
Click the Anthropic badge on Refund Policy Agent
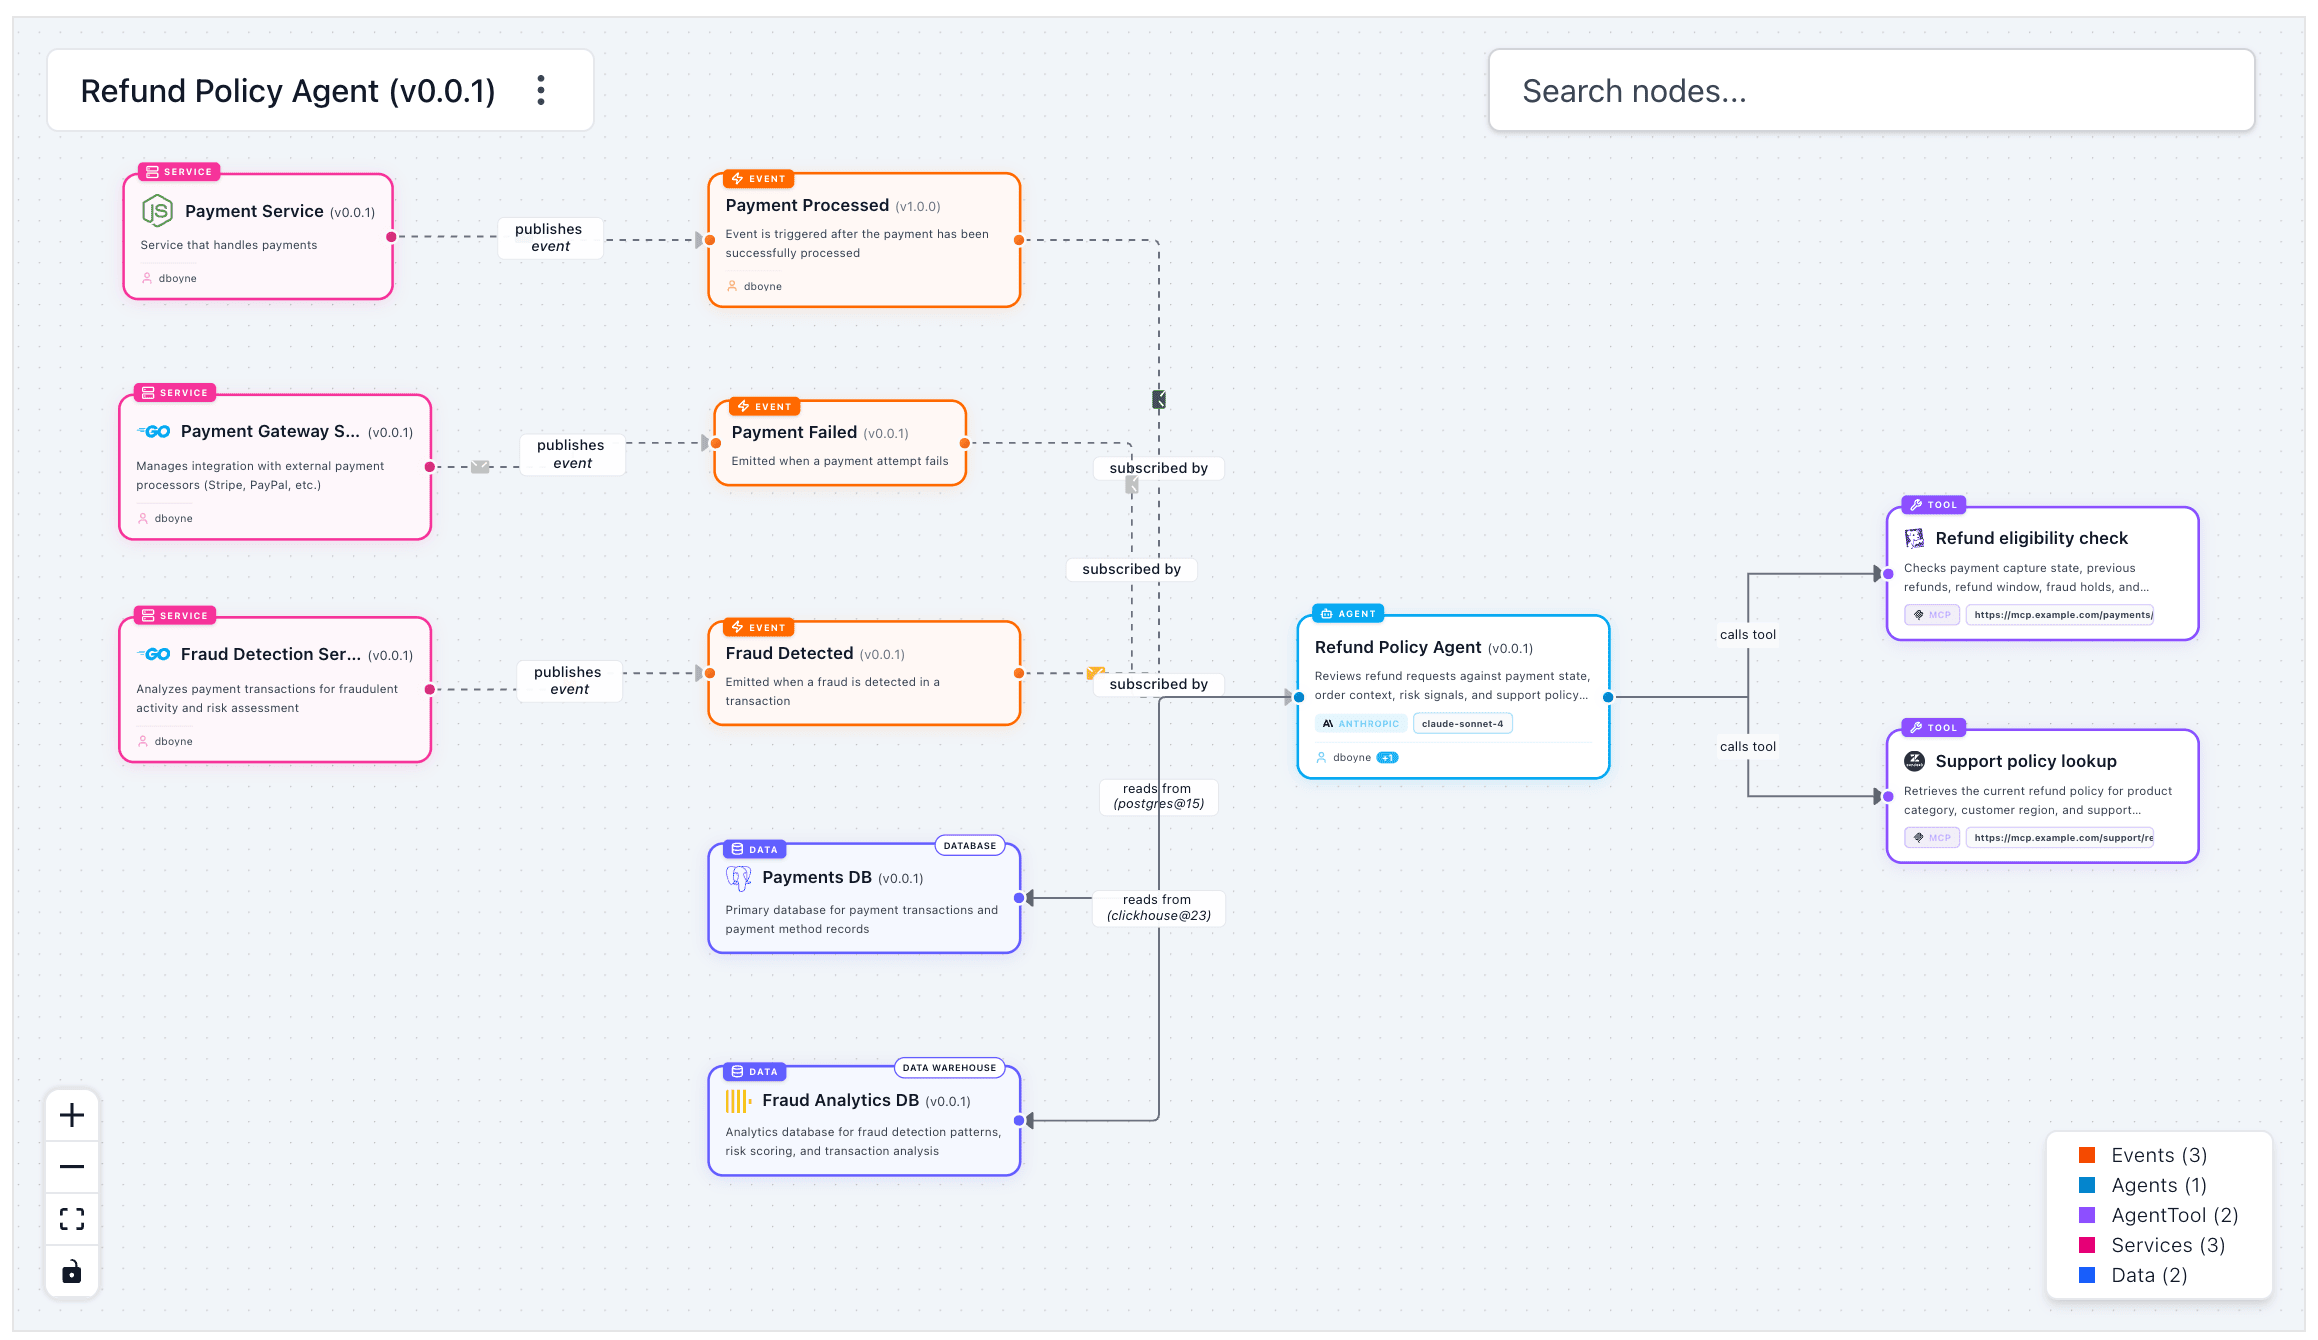1361,723
